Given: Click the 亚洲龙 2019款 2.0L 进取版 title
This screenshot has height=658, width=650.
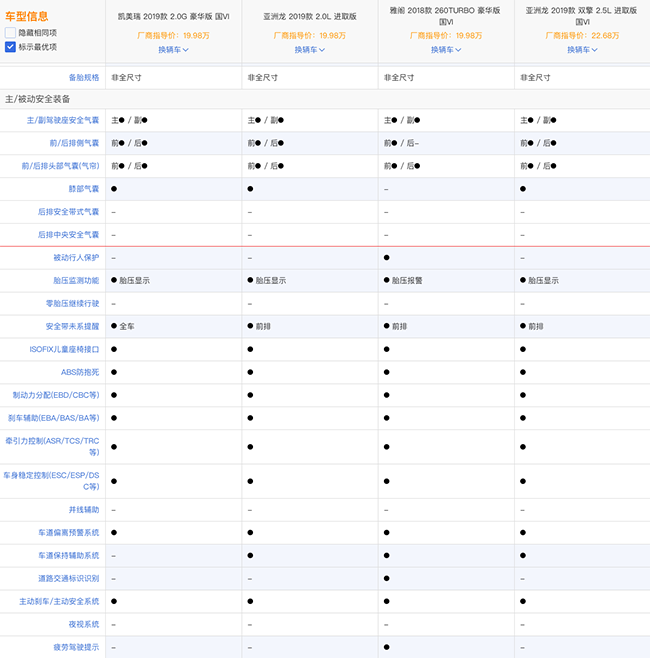Looking at the screenshot, I should point(310,16).
